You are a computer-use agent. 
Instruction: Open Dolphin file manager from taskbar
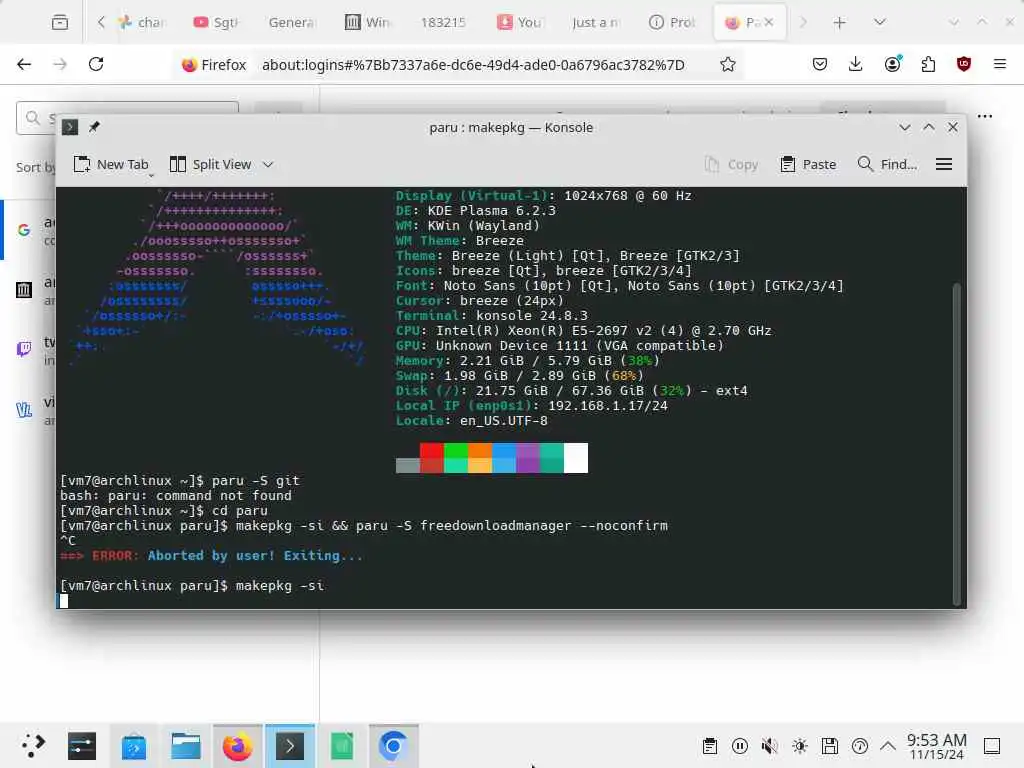point(185,746)
